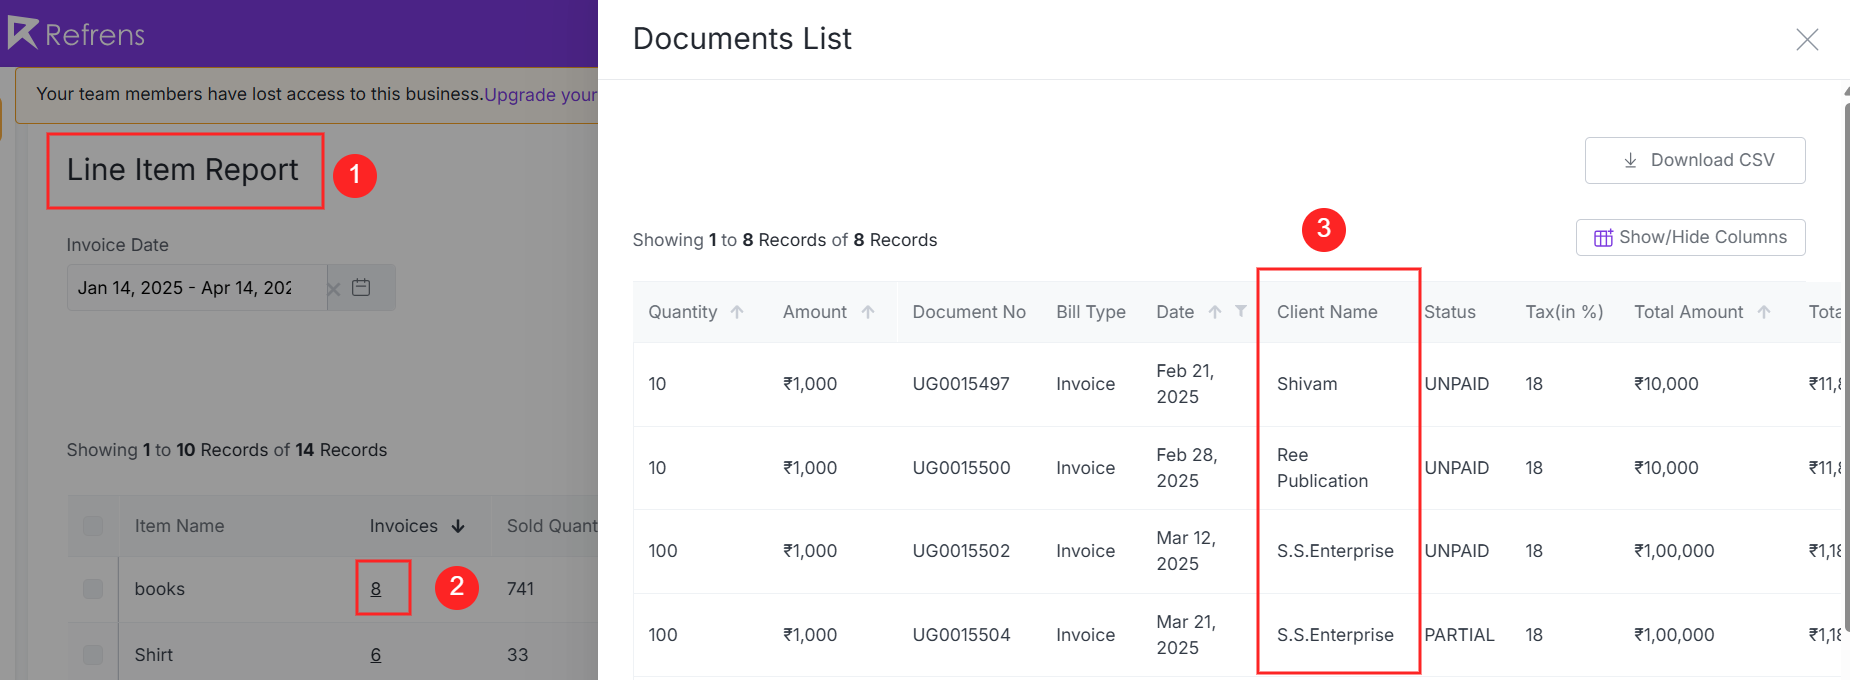1850x680 pixels.
Task: Click the Tax(in %) column header
Action: point(1564,312)
